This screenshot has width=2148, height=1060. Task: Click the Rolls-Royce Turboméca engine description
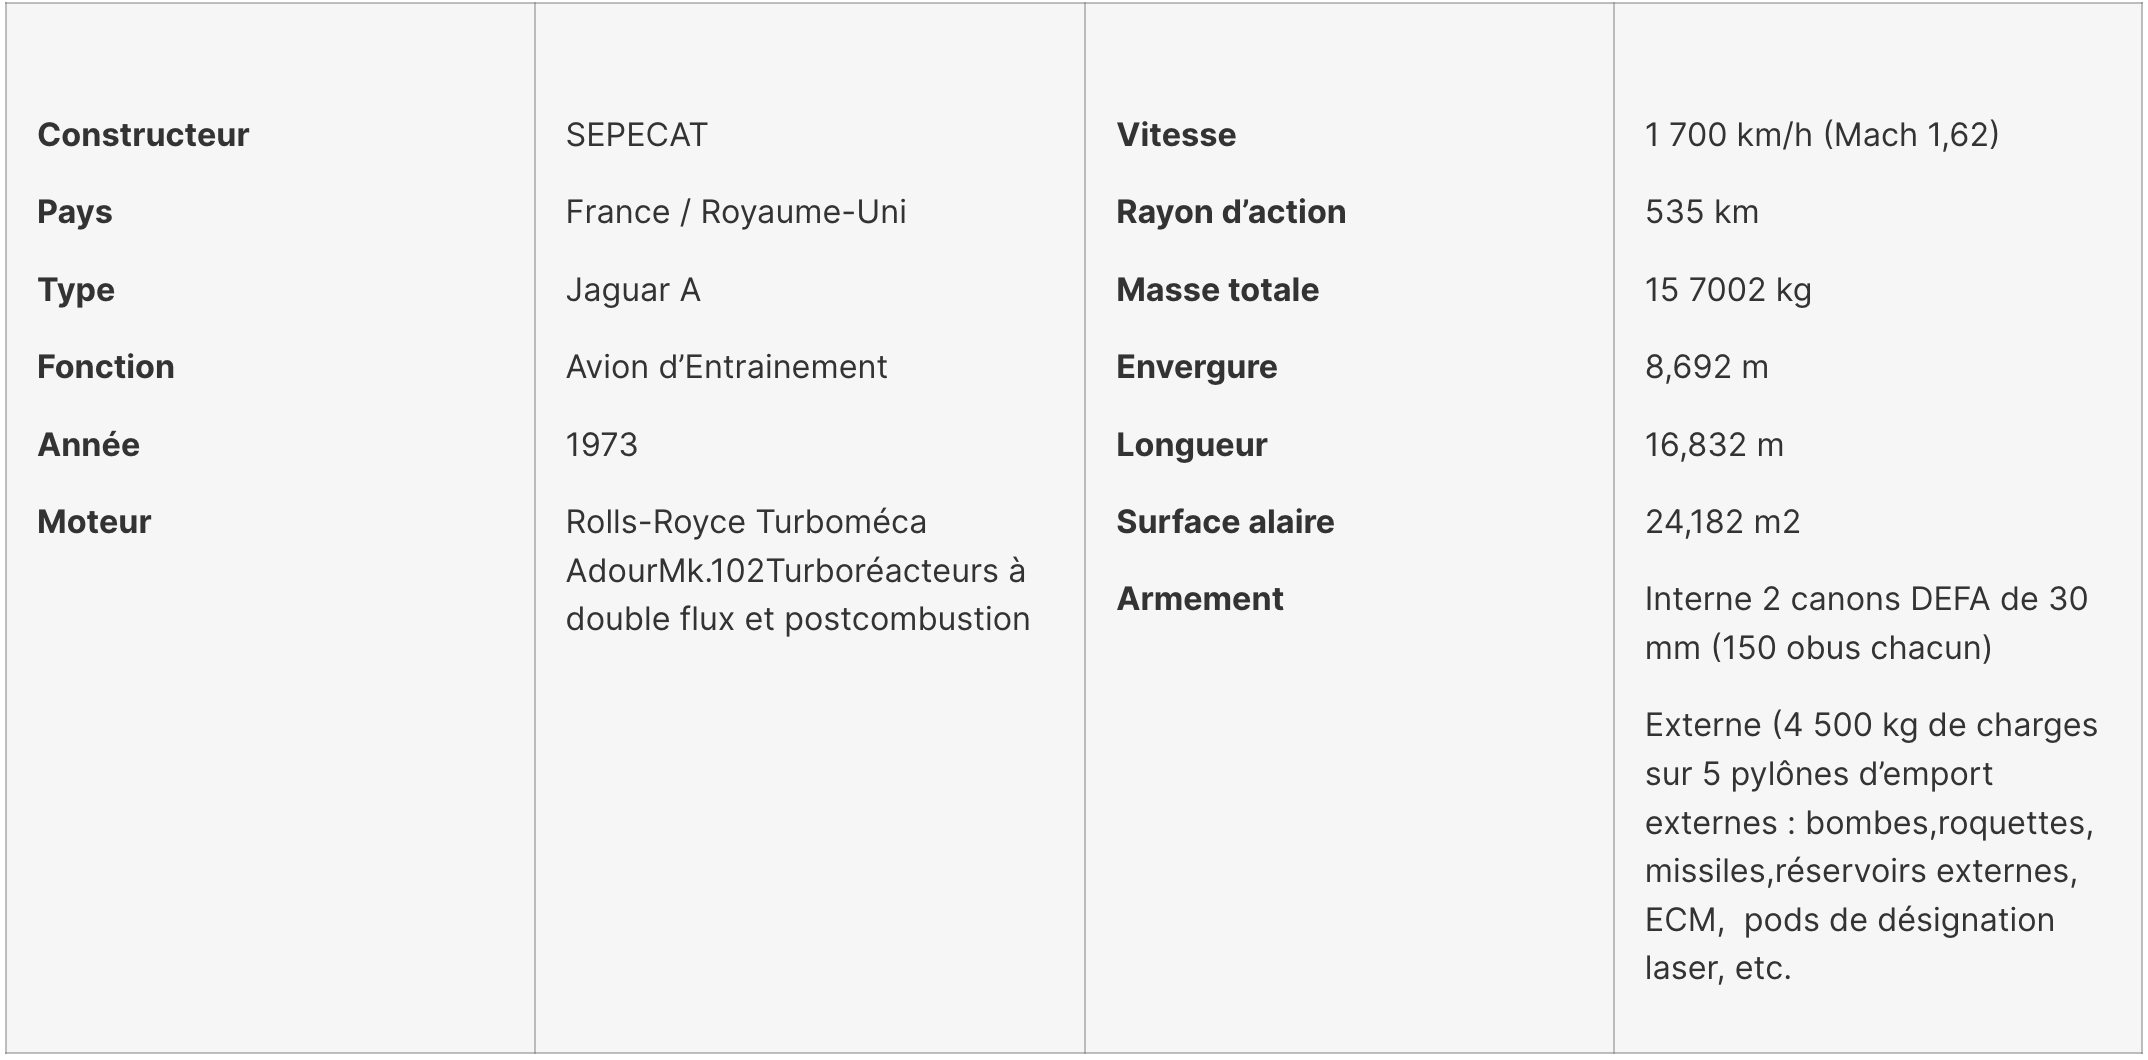coord(797,570)
